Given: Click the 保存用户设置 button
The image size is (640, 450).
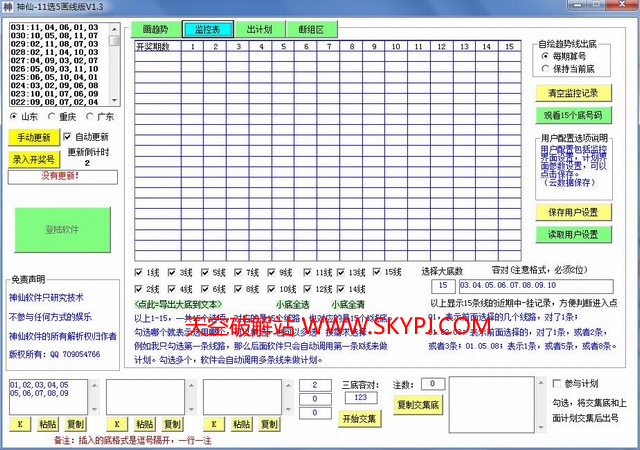Looking at the screenshot, I should [x=573, y=212].
